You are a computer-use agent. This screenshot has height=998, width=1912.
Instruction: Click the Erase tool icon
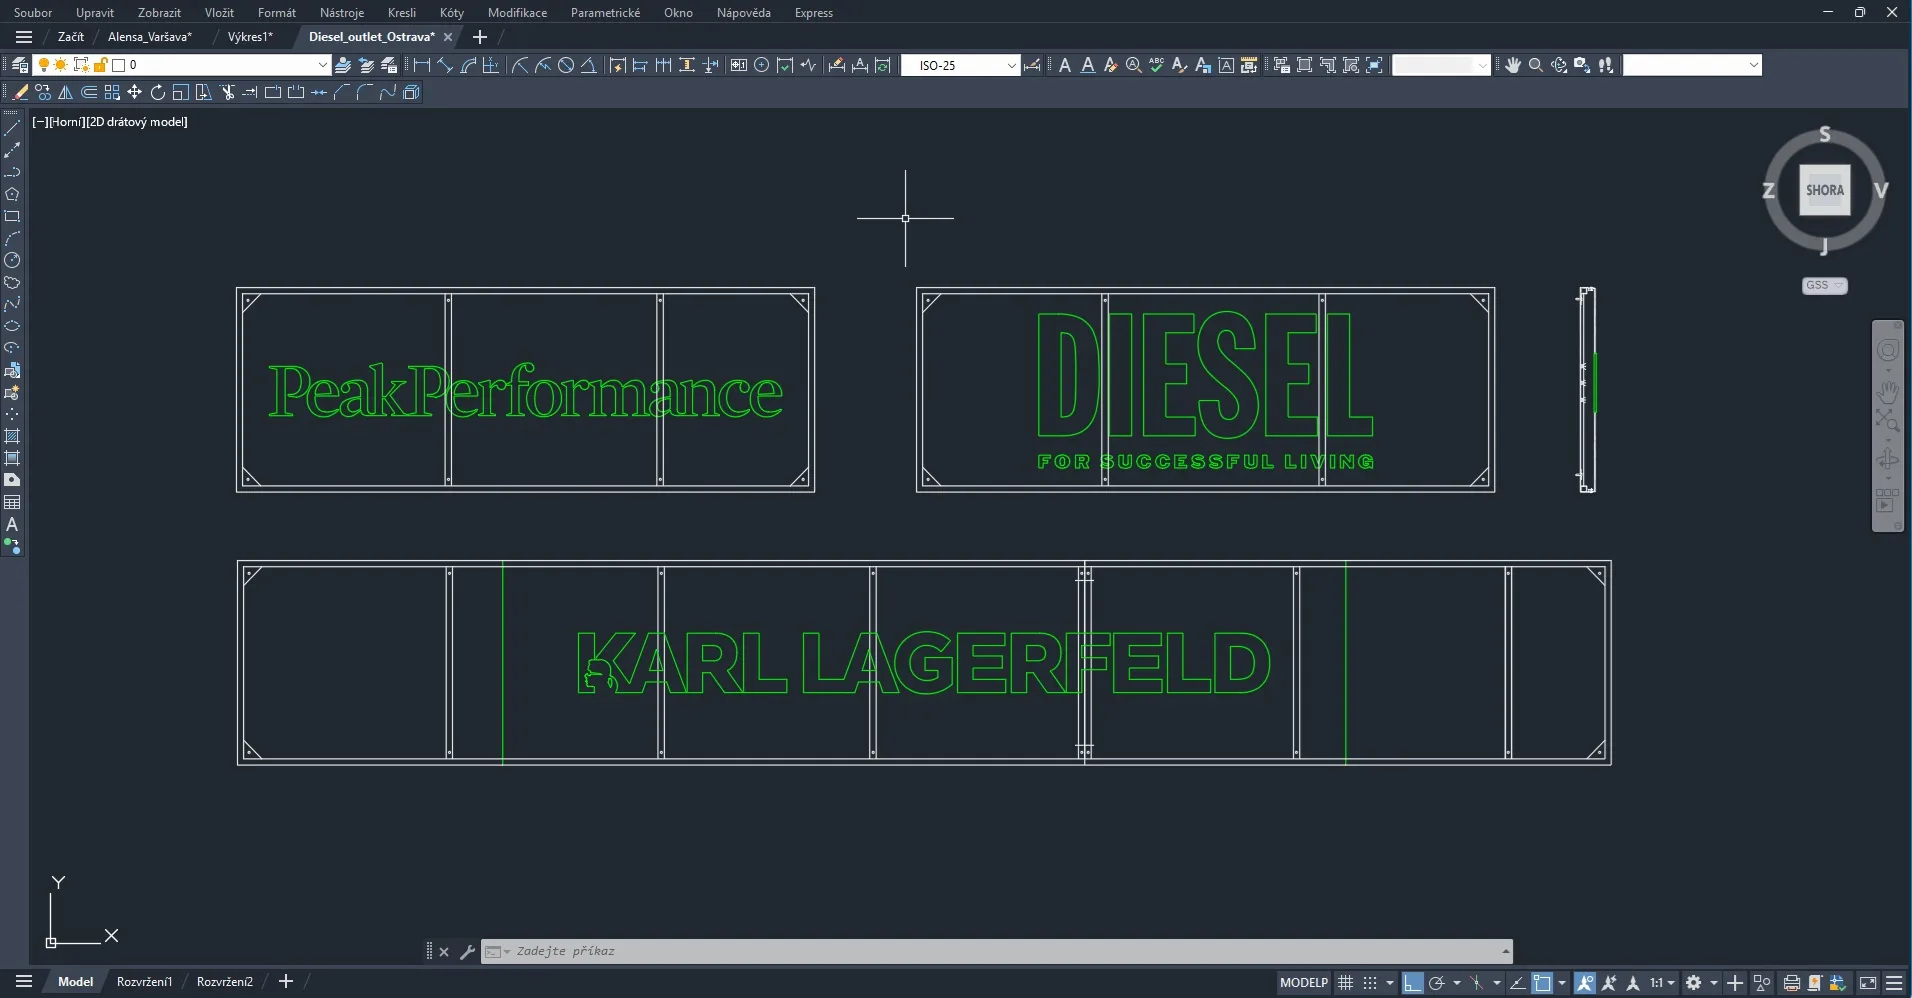pyautogui.click(x=19, y=92)
